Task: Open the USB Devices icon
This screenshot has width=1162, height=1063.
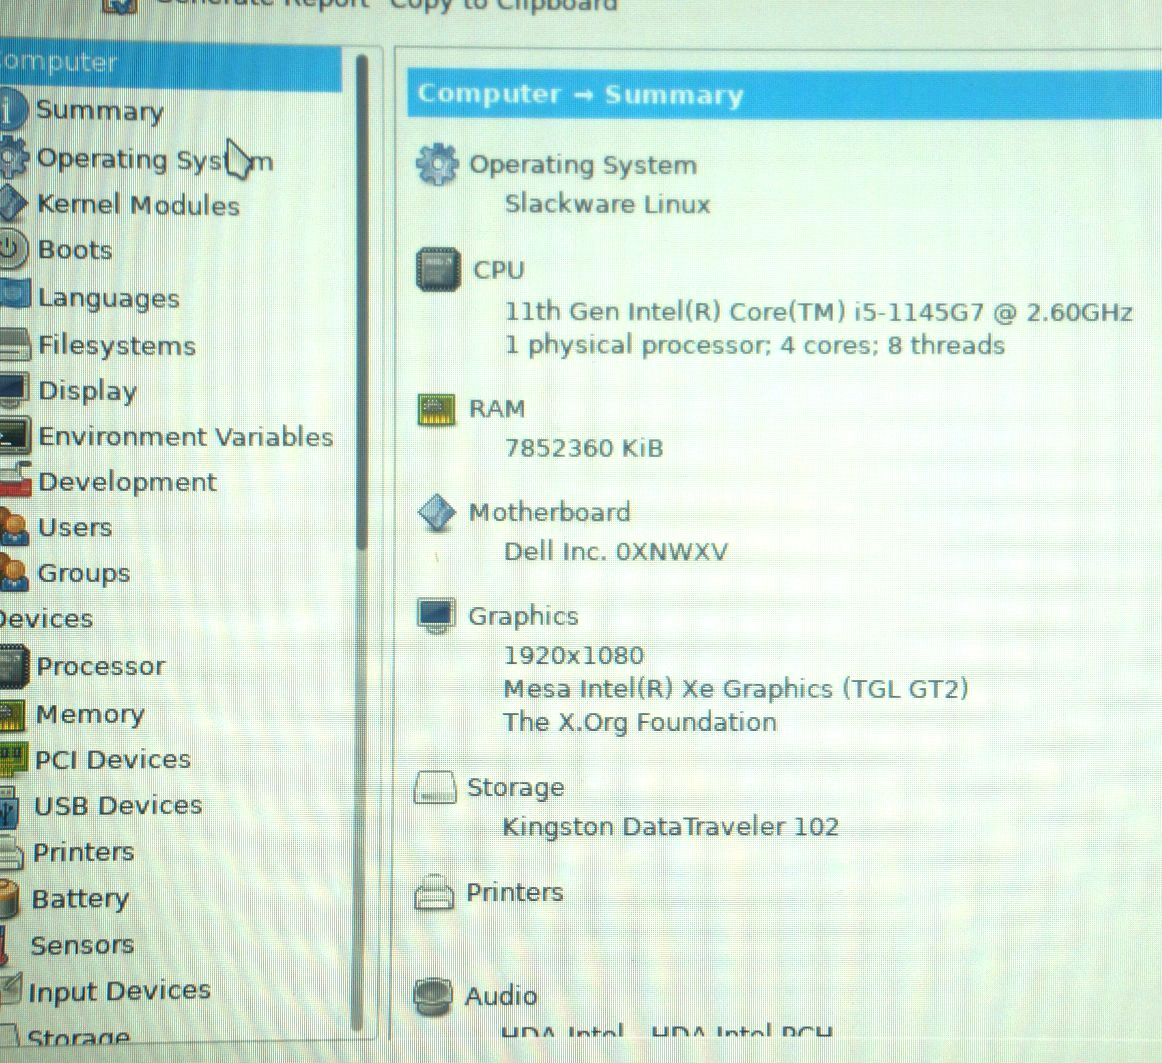Action: click(x=10, y=807)
